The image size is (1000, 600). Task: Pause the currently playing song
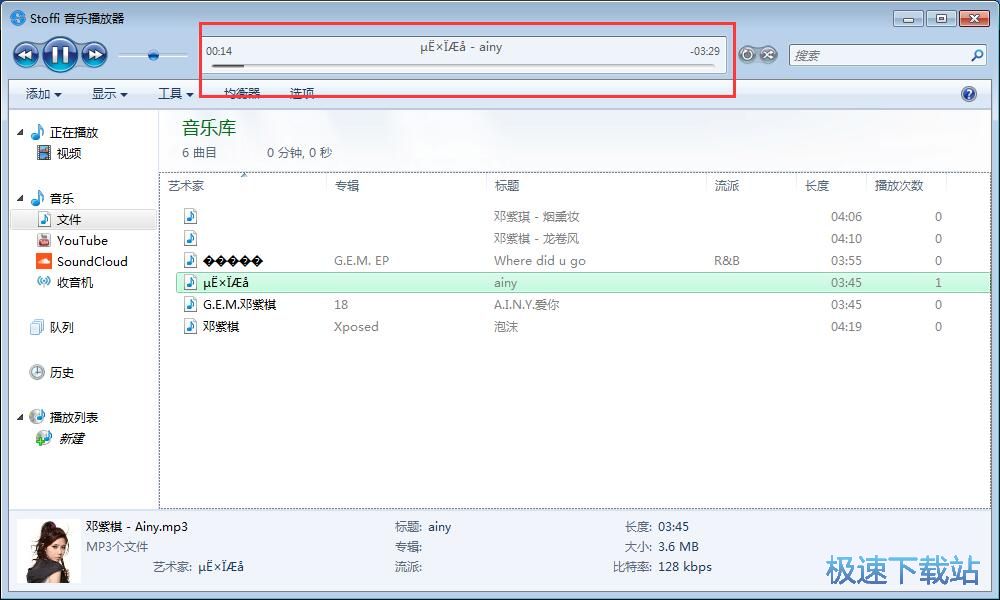tap(60, 54)
